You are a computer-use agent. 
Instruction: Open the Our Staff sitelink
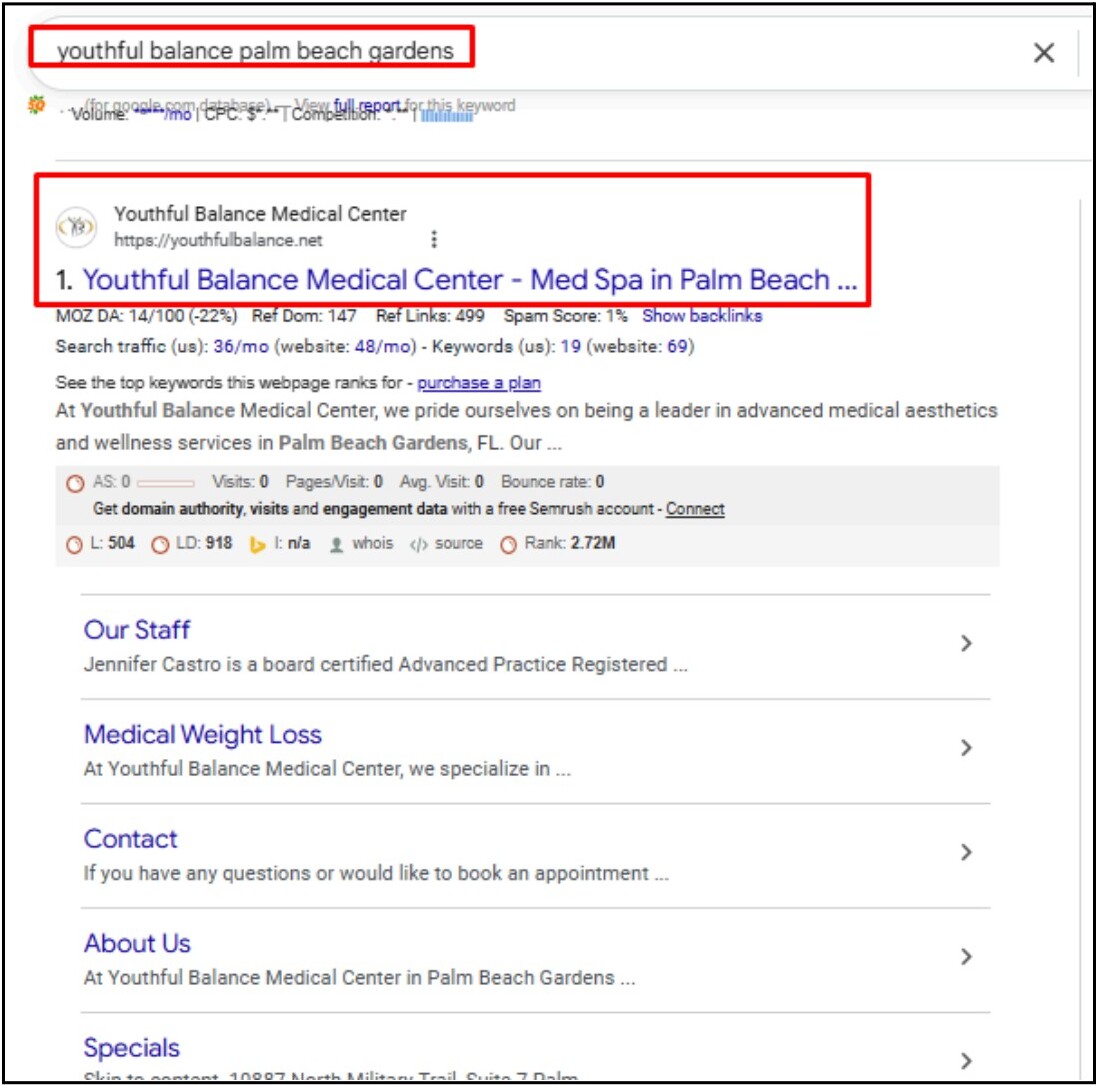pos(136,629)
